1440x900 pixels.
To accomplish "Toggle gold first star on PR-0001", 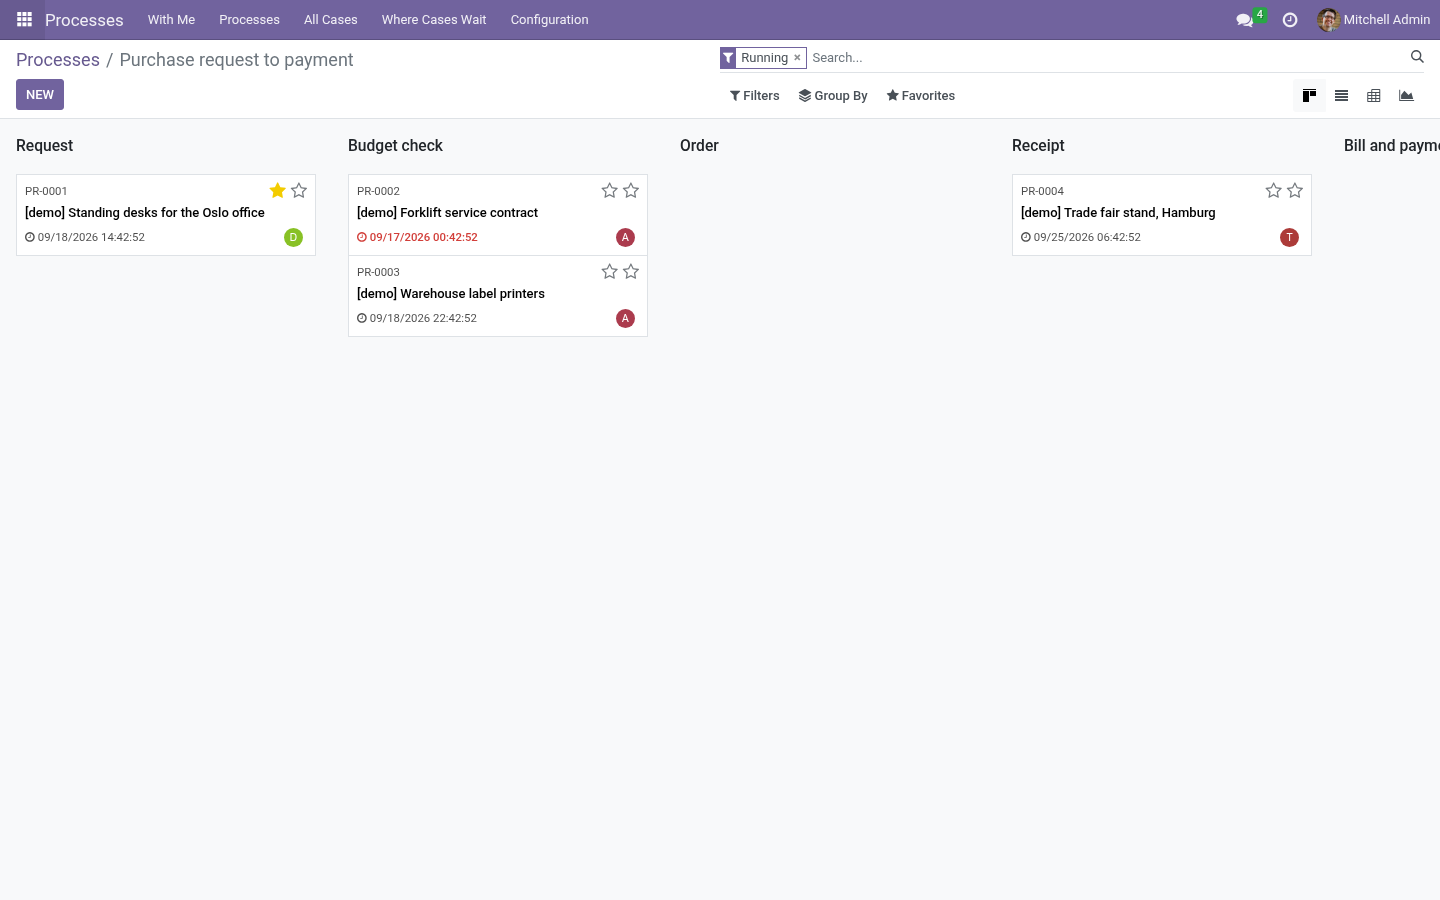I will coord(278,190).
